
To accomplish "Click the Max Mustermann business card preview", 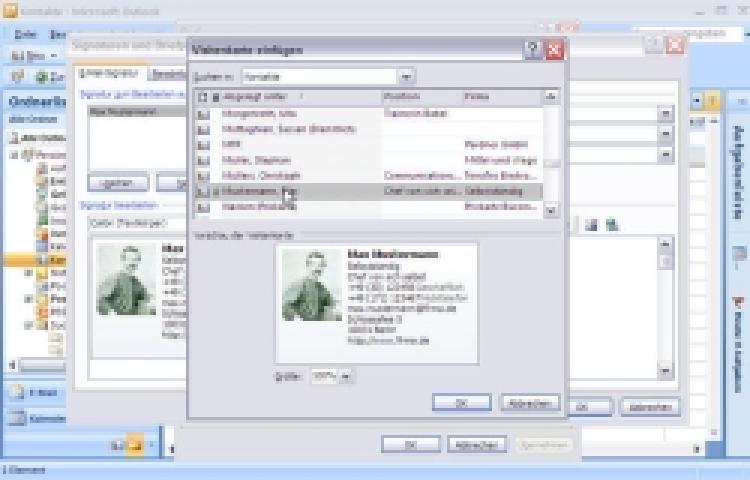I will click(x=376, y=302).
